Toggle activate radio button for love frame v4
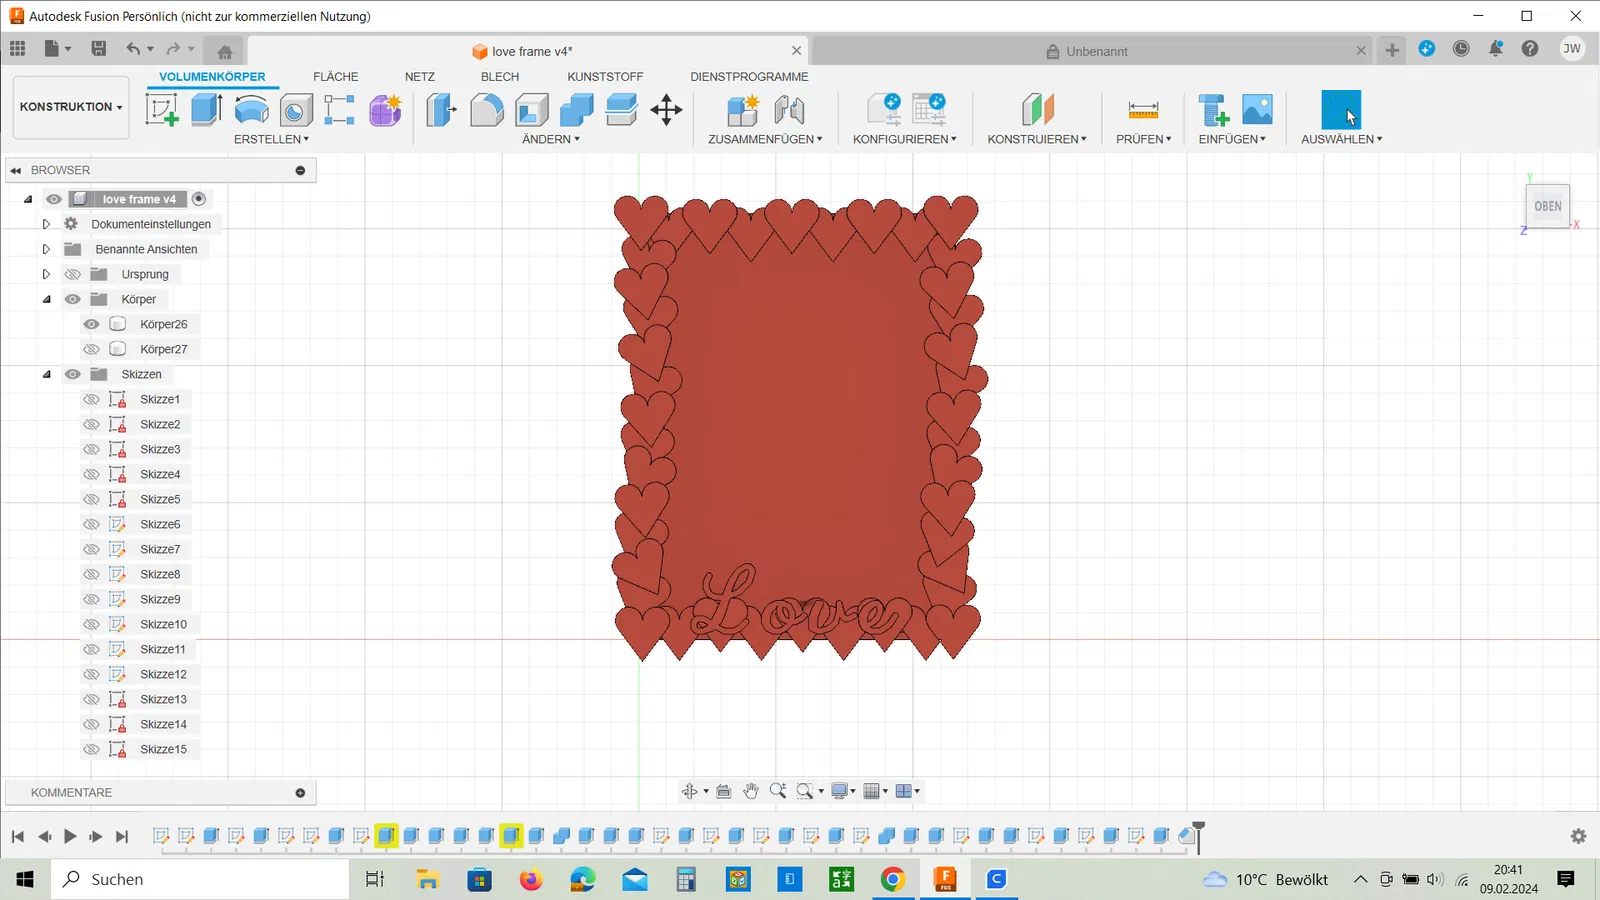 pyautogui.click(x=199, y=199)
